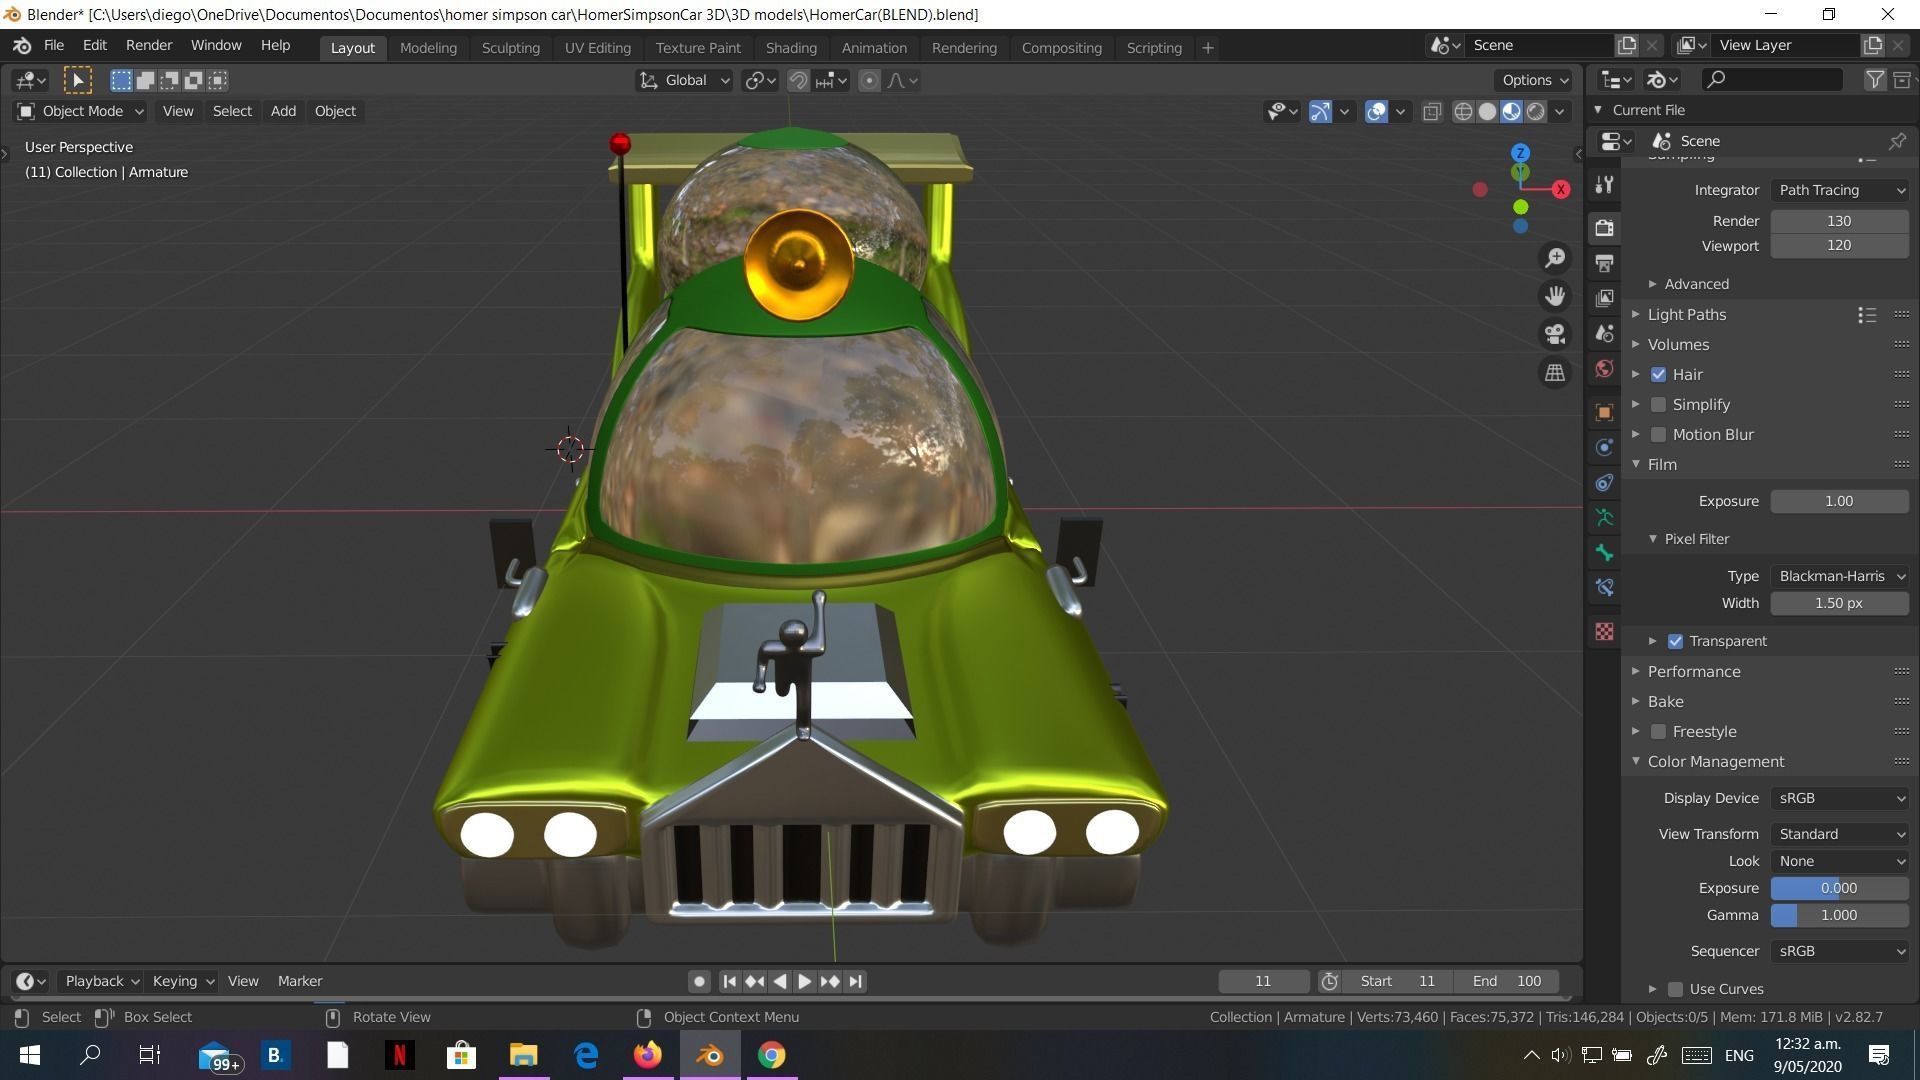This screenshot has height=1080, width=1920.
Task: Open the Tool properties tab
Action: pyautogui.click(x=1604, y=185)
